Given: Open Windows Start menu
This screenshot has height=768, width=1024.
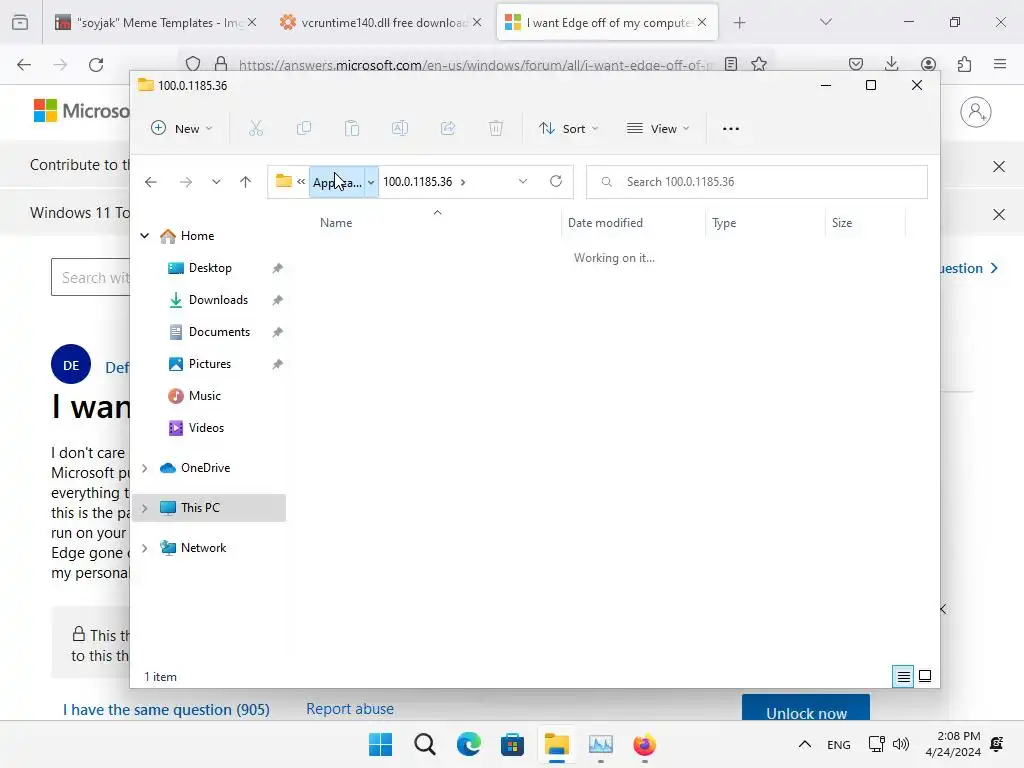Looking at the screenshot, I should point(380,744).
